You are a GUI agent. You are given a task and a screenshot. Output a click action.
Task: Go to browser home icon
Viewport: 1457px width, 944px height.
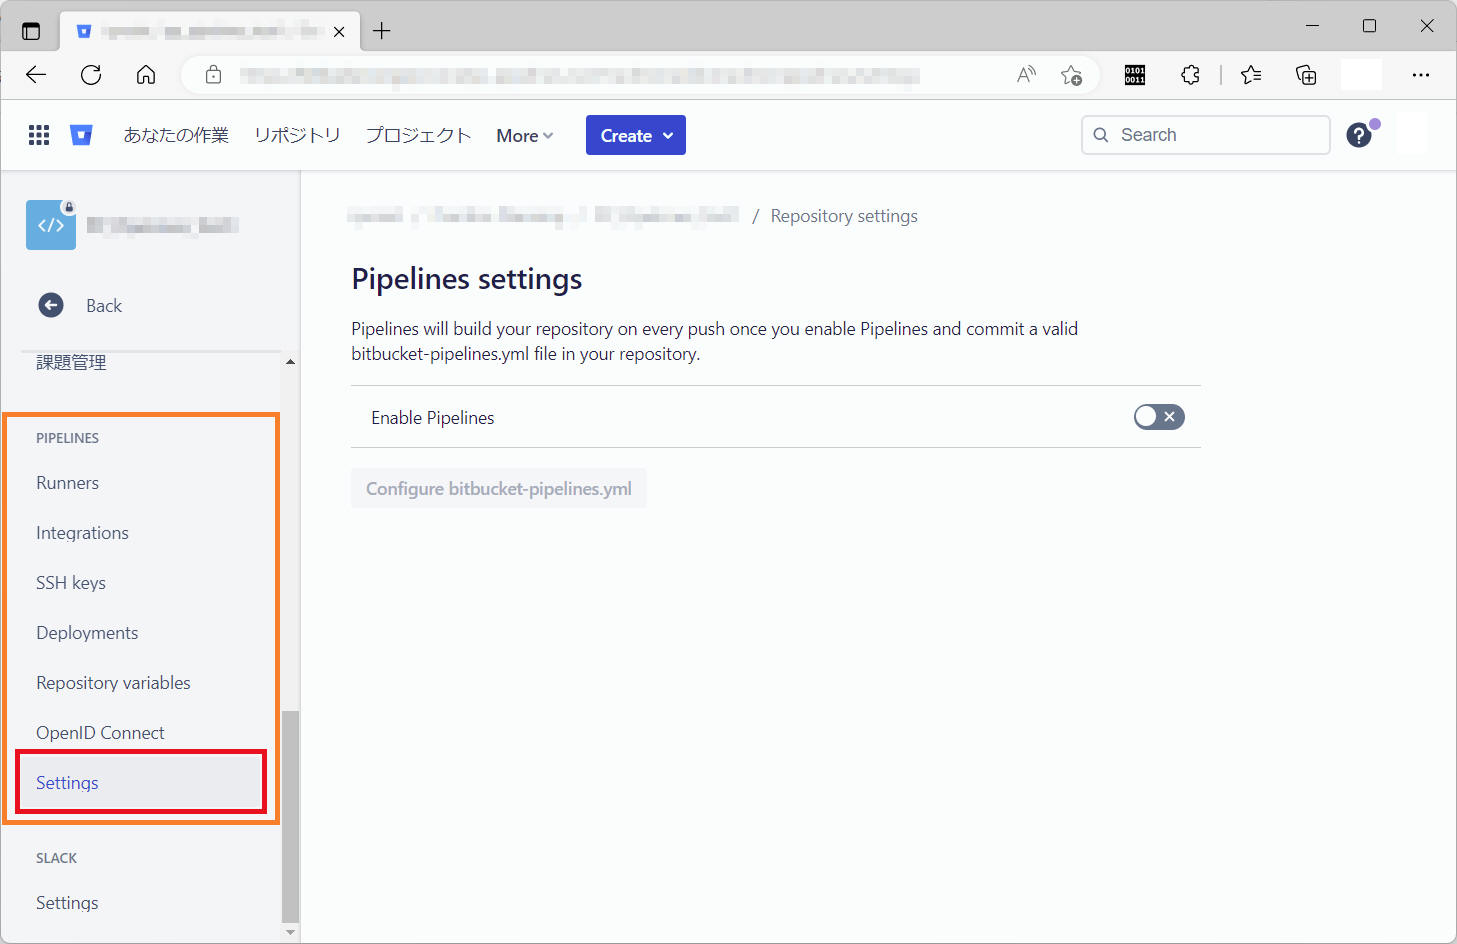coord(146,75)
